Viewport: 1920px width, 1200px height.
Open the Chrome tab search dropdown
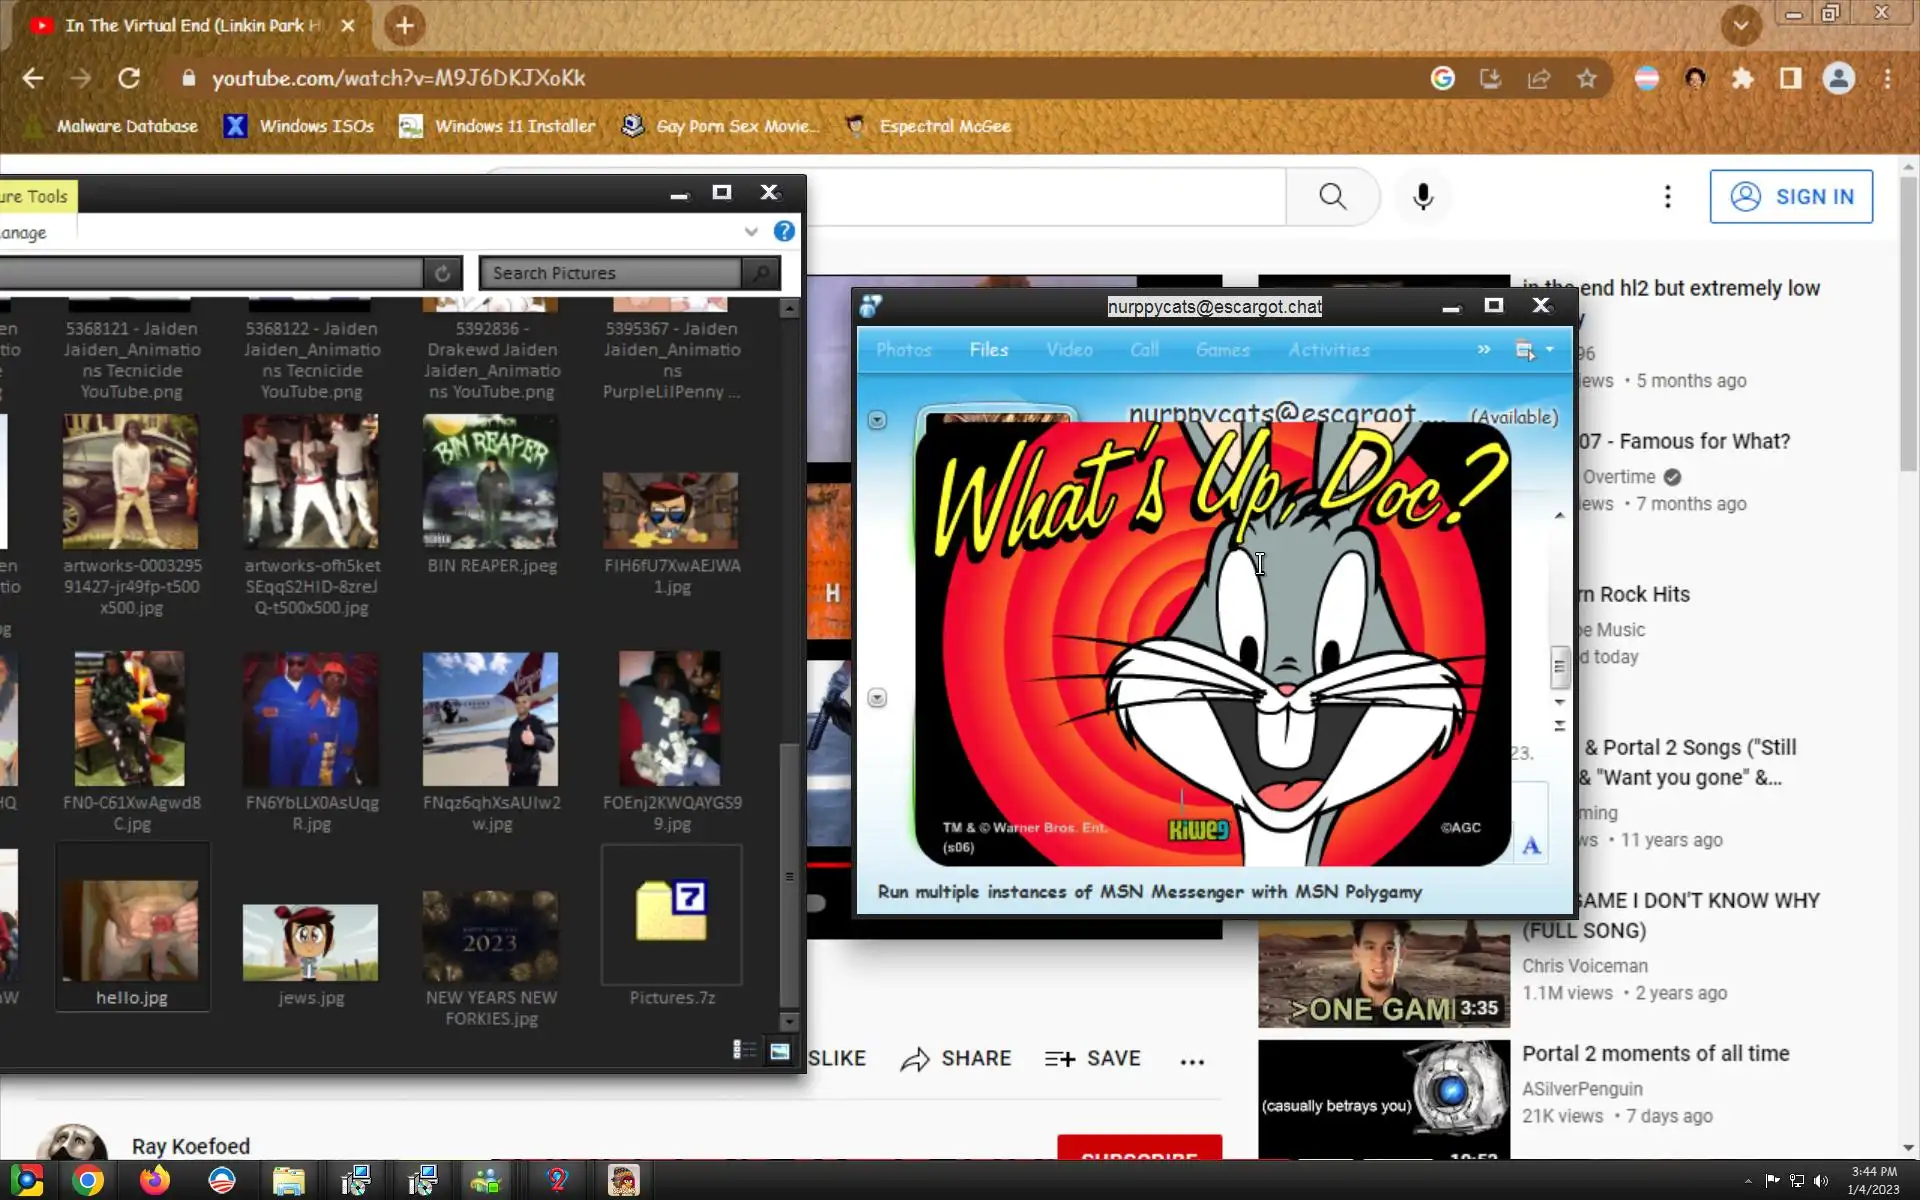point(1741,26)
